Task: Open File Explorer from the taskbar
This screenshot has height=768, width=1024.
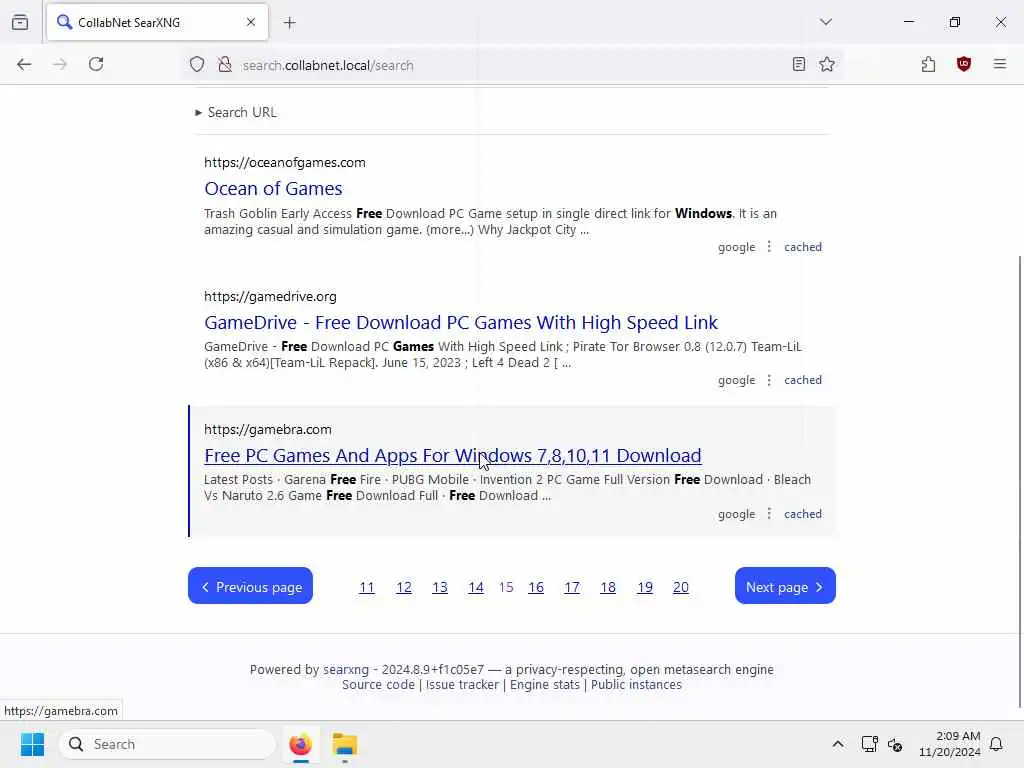Action: [x=344, y=744]
